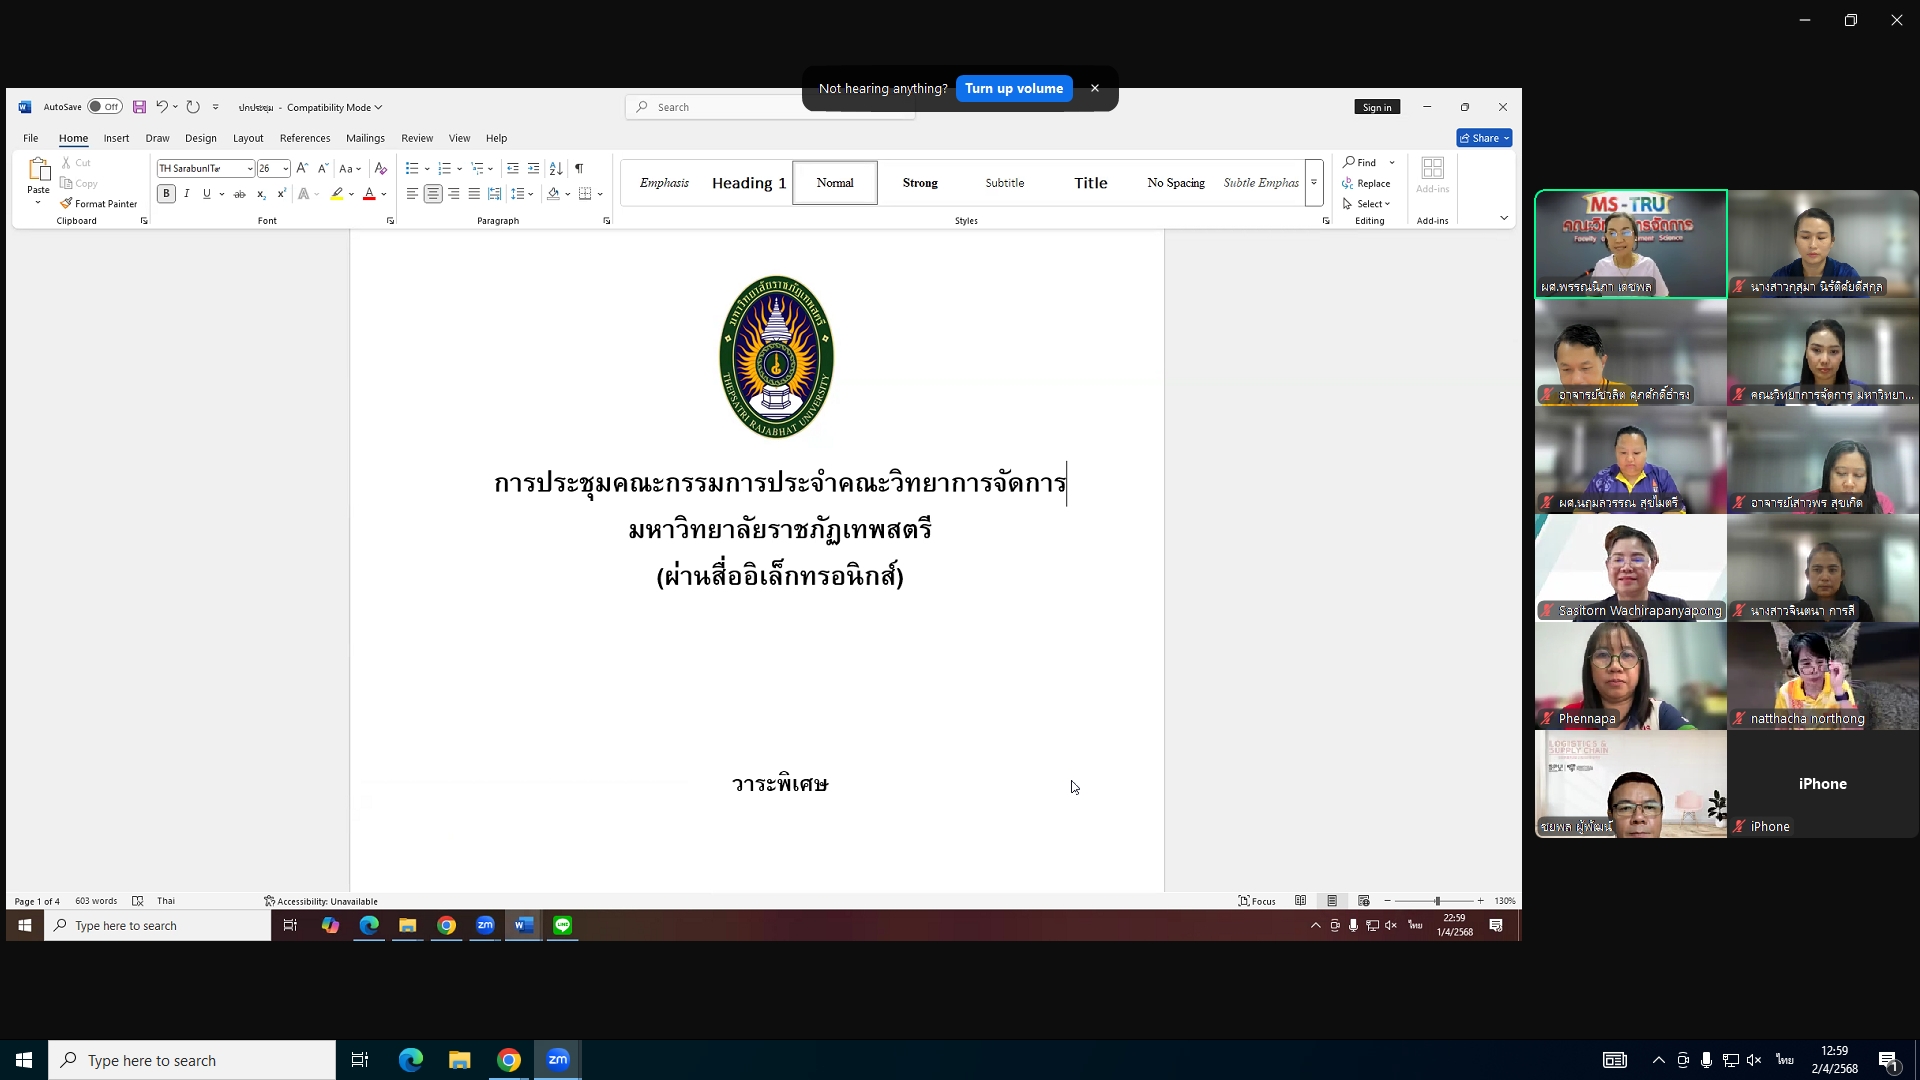Toggle the AutoSave switch
This screenshot has width=1920, height=1080.
coord(104,107)
